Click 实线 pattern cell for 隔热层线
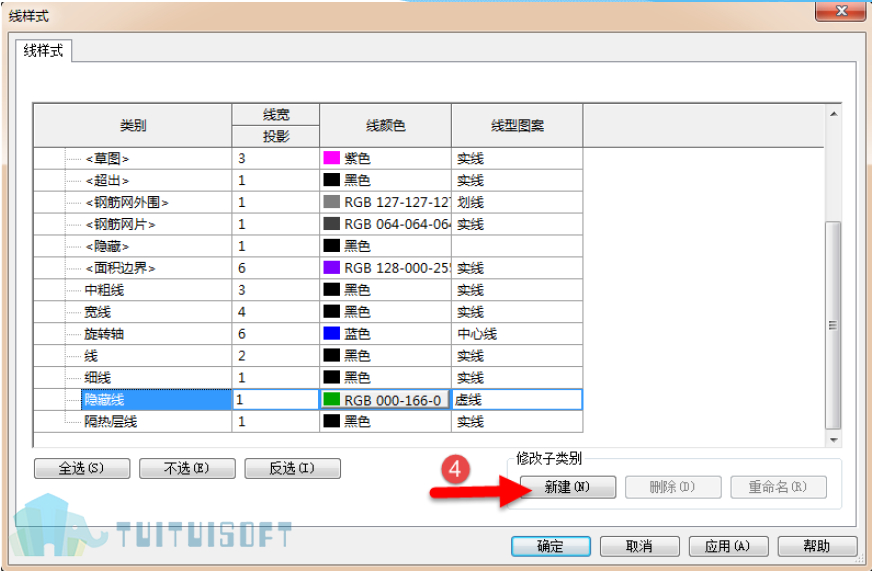Image resolution: width=872 pixels, height=571 pixels. pyautogui.click(x=517, y=421)
